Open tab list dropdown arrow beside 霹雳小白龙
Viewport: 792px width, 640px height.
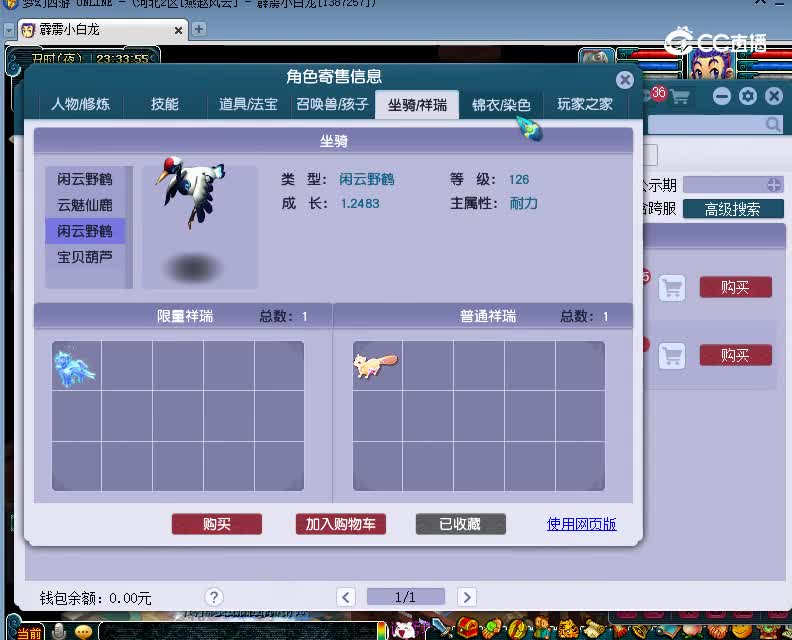pos(9,30)
